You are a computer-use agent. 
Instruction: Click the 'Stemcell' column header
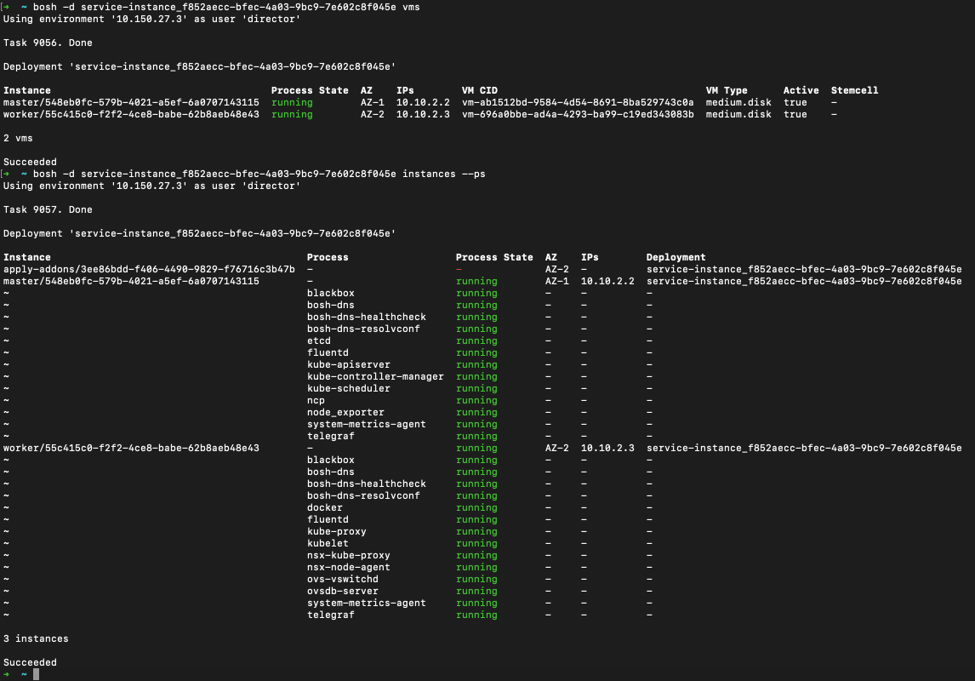[854, 90]
